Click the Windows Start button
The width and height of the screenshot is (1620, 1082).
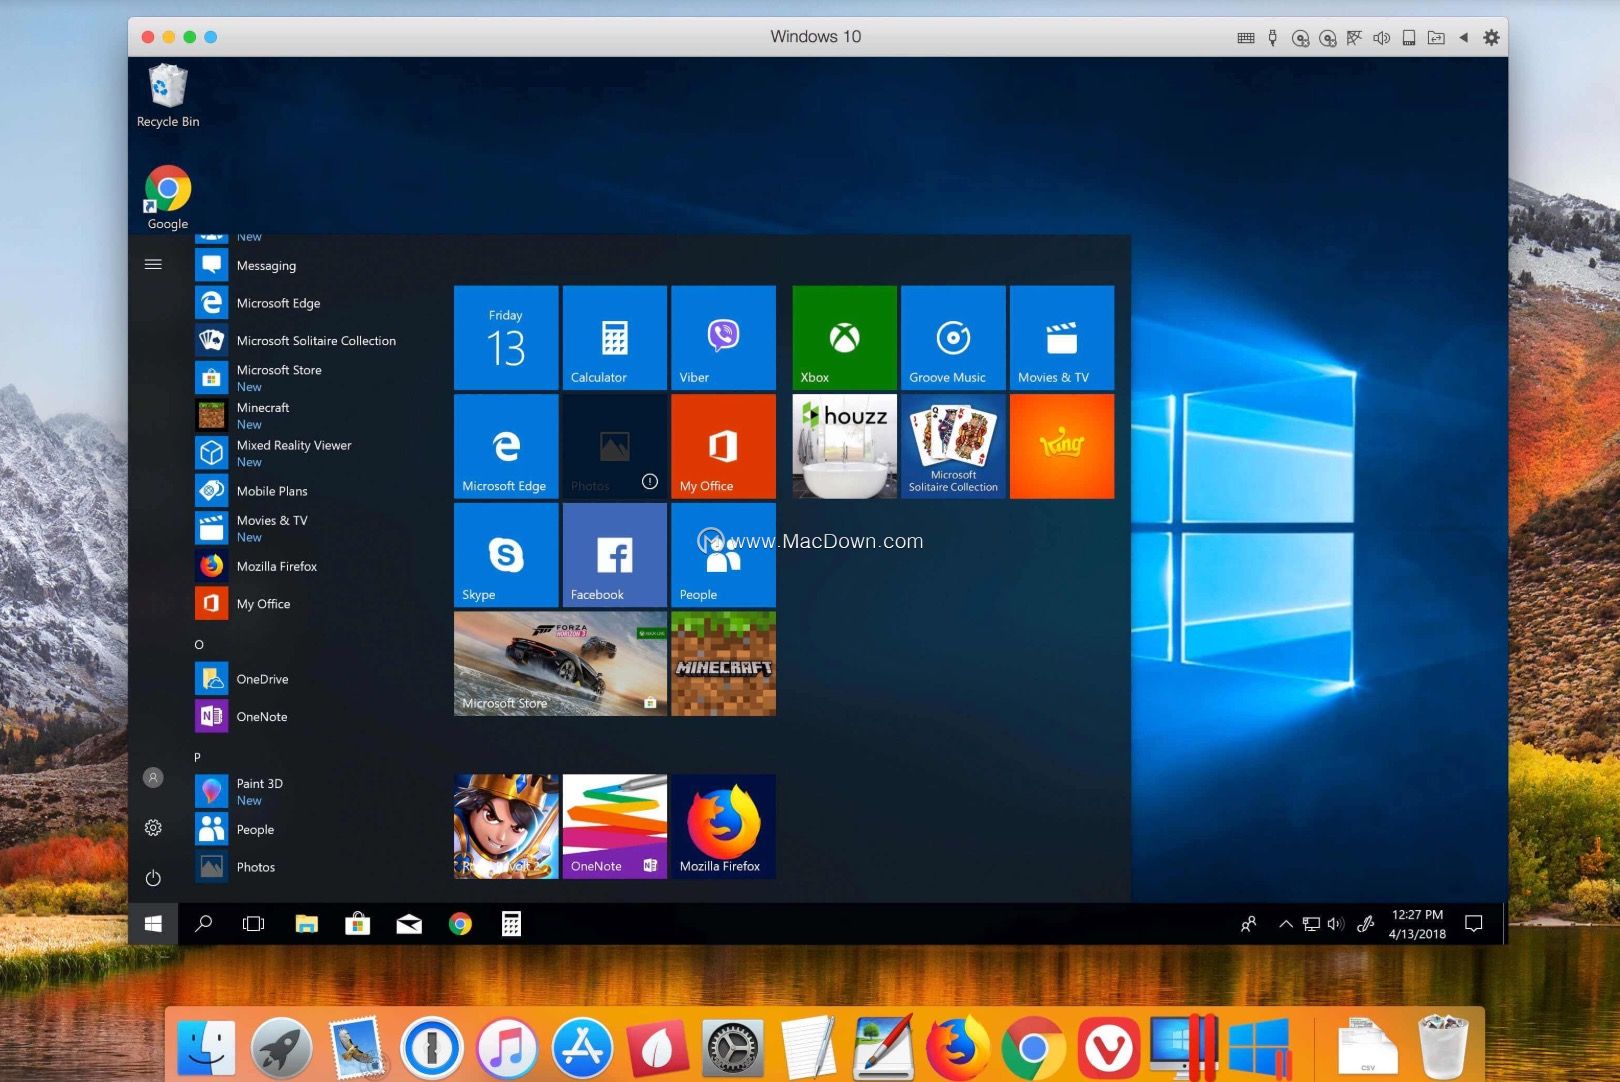click(x=153, y=924)
